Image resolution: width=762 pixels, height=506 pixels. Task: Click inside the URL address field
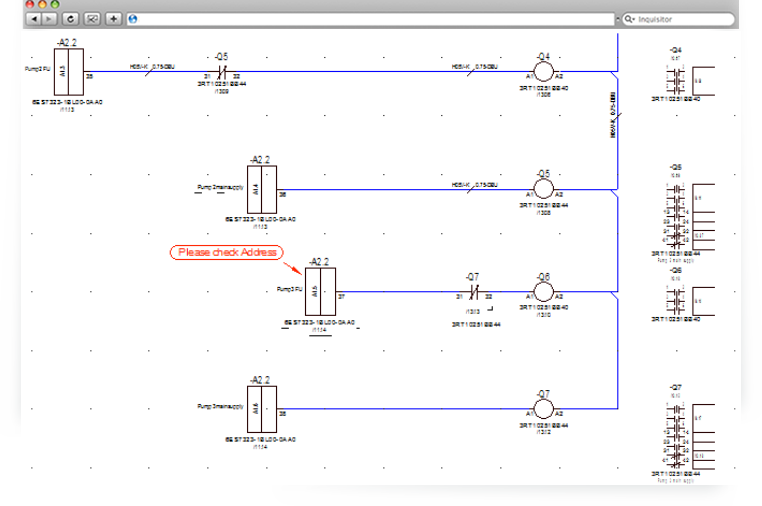(370, 18)
